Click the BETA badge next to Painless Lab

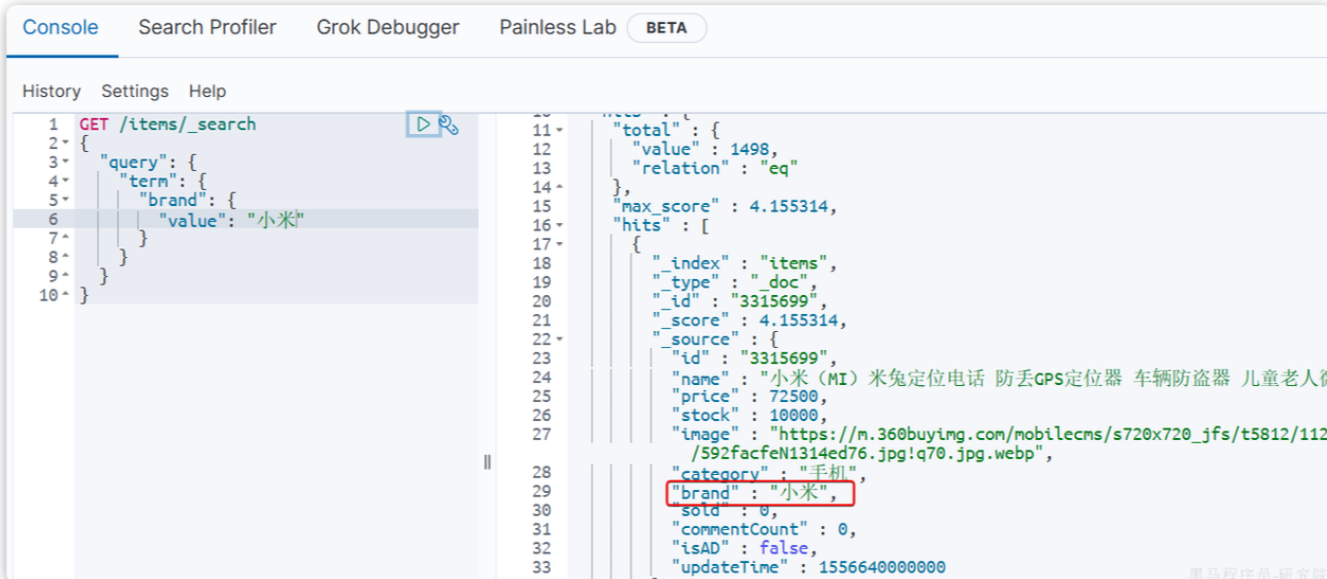click(x=666, y=28)
